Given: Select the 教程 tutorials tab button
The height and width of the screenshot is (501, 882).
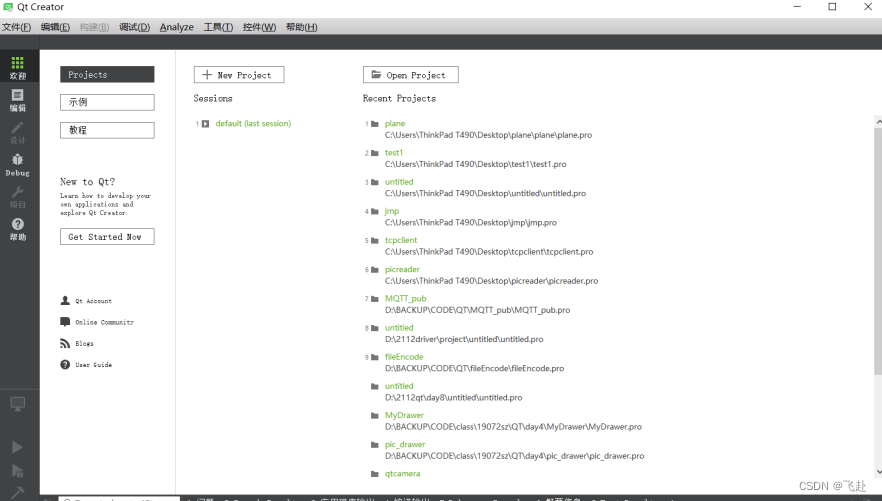Looking at the screenshot, I should 107,130.
